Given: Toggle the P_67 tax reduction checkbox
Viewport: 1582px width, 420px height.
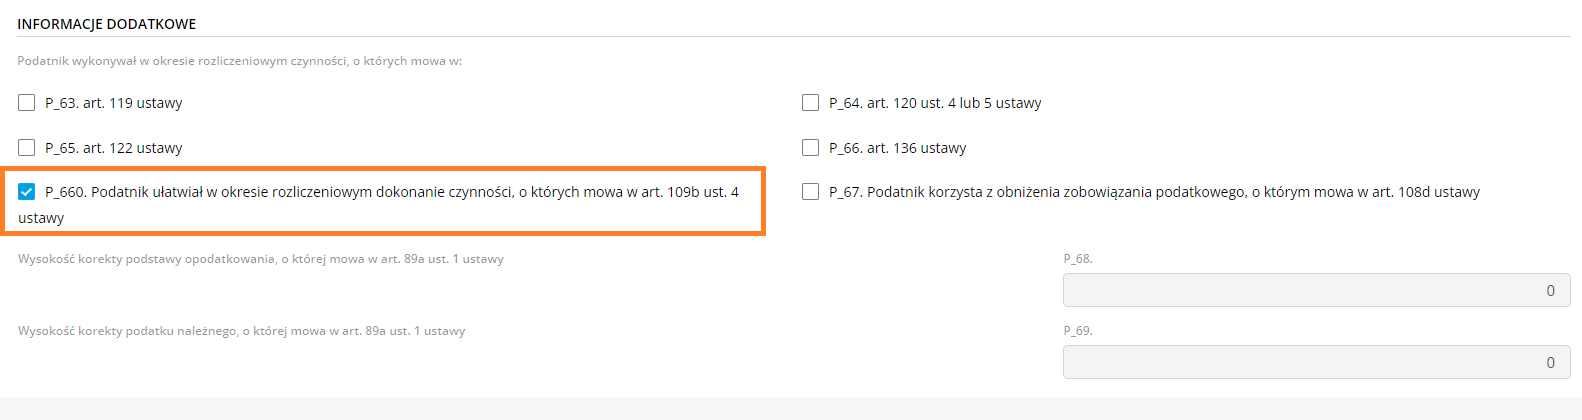Looking at the screenshot, I should (x=811, y=192).
